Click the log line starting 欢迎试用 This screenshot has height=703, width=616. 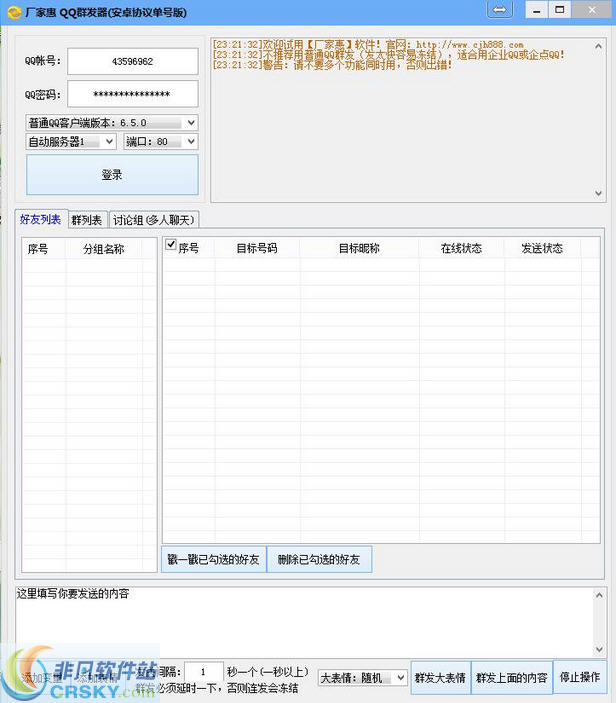coord(368,45)
